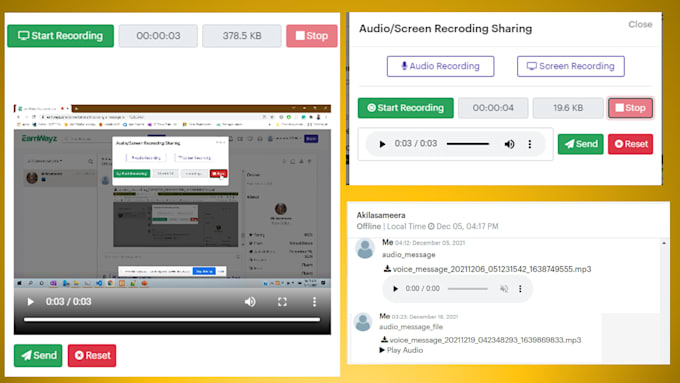Open options menu on chat audio player
This screenshot has height=383, width=680.
click(x=520, y=288)
